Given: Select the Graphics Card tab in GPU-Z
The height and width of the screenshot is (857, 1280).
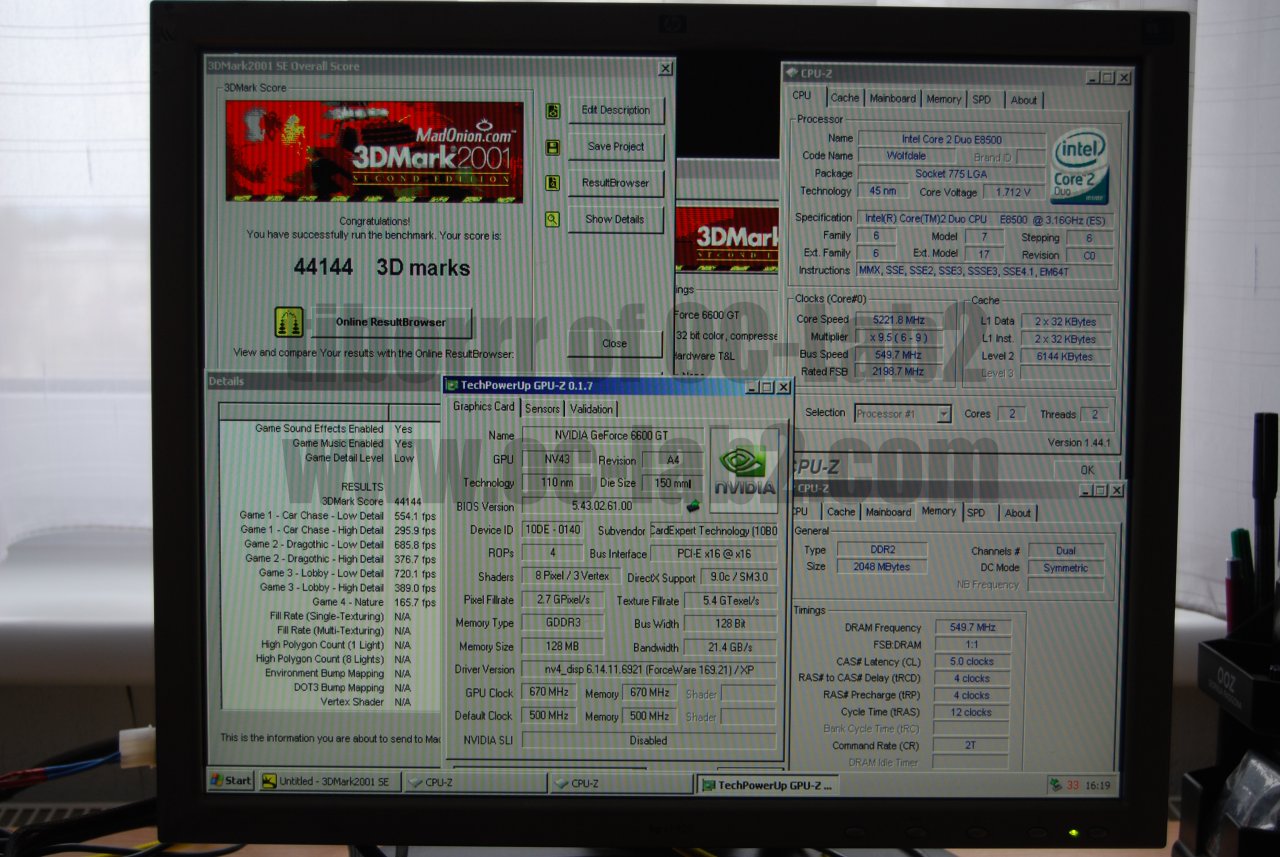Looking at the screenshot, I should (484, 407).
